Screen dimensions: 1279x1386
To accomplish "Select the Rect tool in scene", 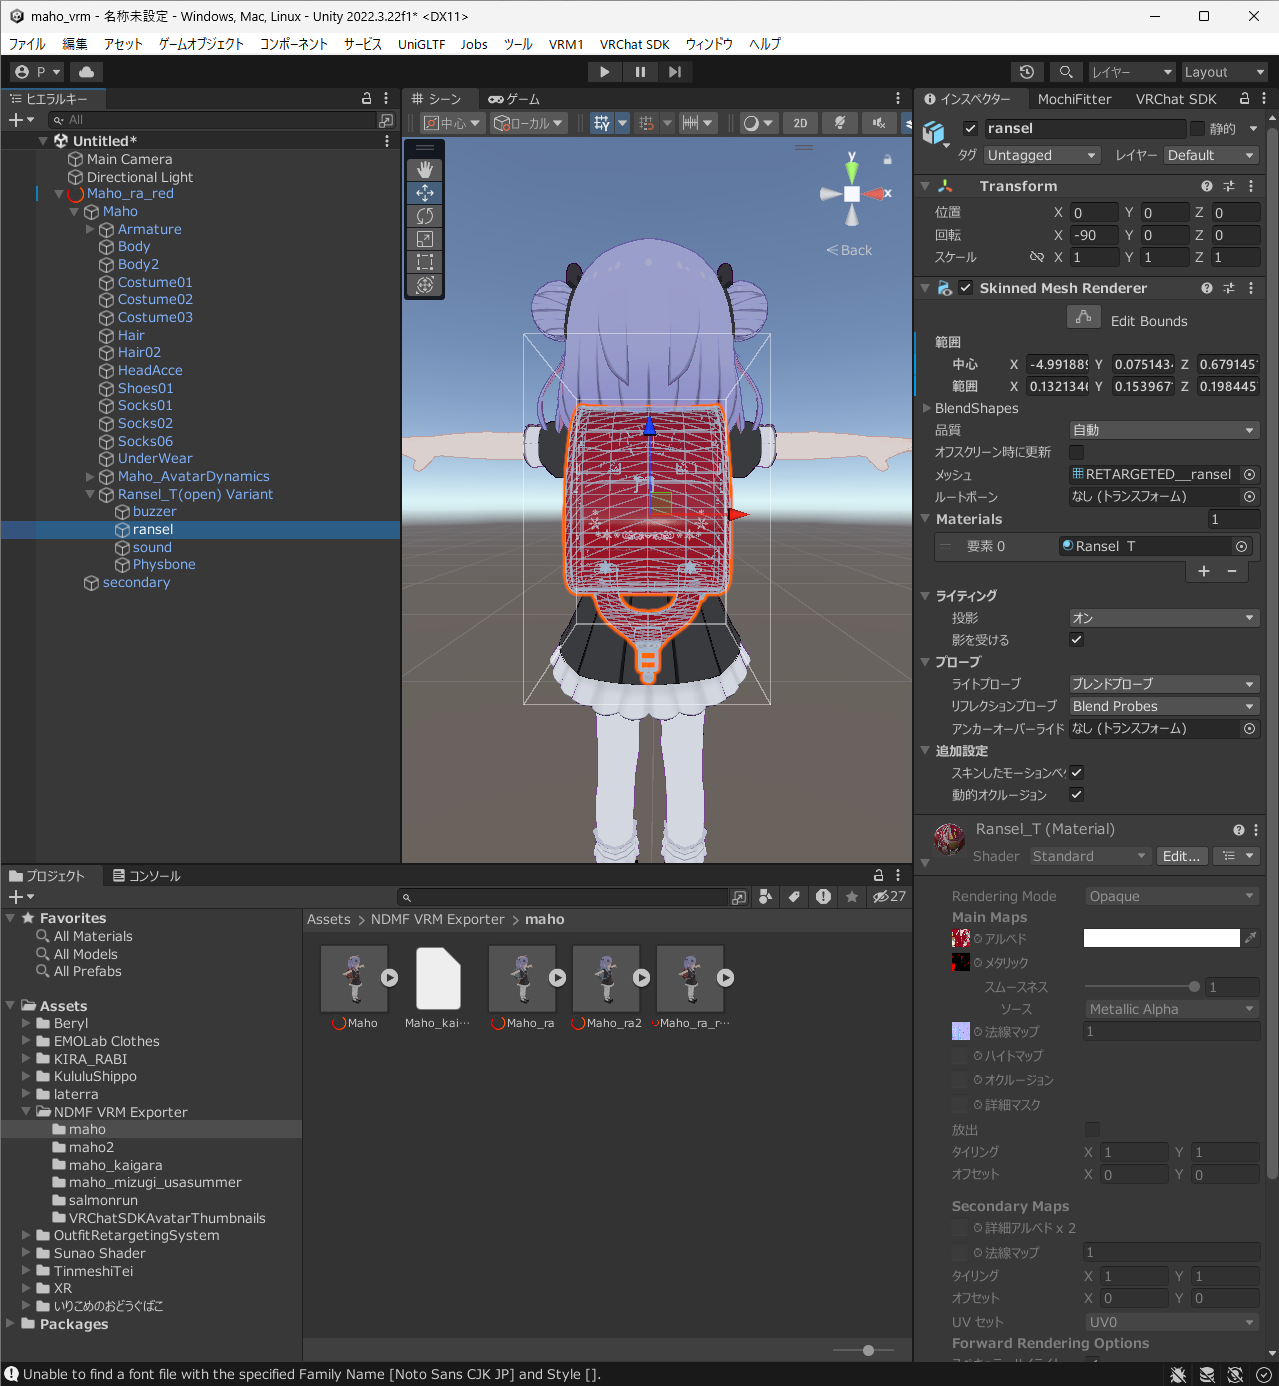I will pyautogui.click(x=425, y=262).
